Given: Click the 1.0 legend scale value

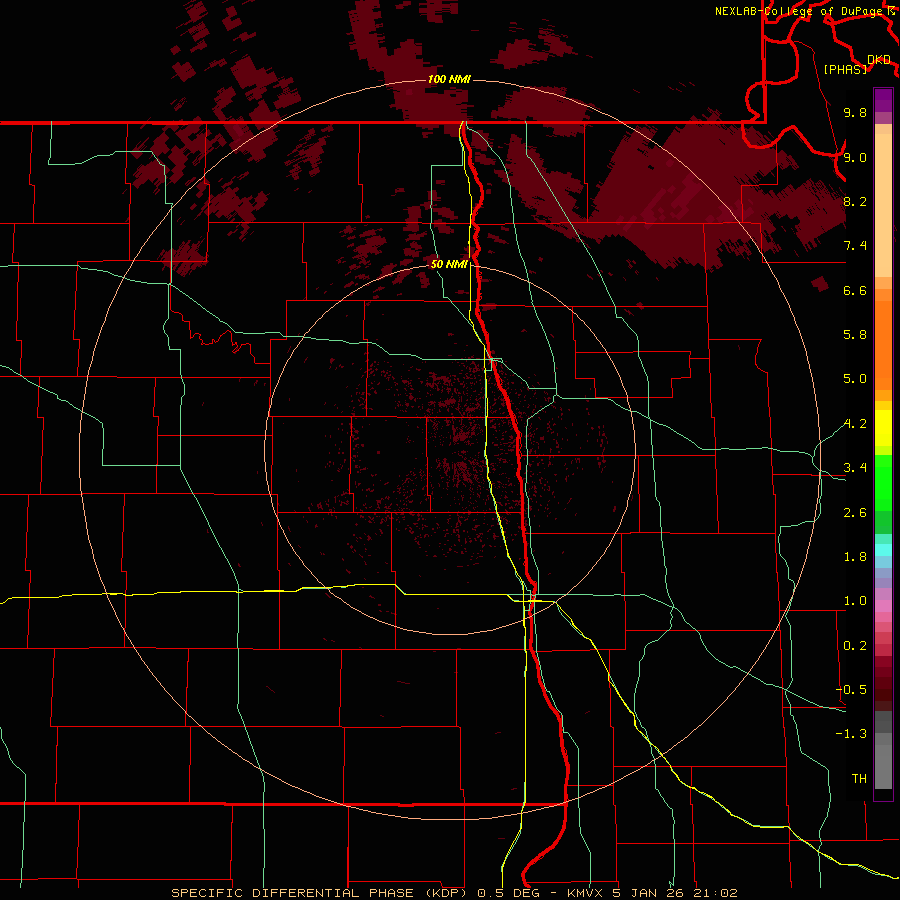Looking at the screenshot, I should 855,601.
